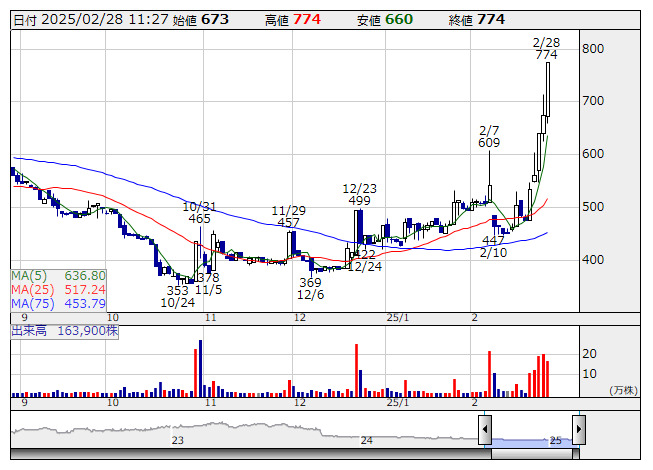Viewport: 653px width, 470px height.
Task: Click the MA(5) legend value 636.80
Action: 85,276
